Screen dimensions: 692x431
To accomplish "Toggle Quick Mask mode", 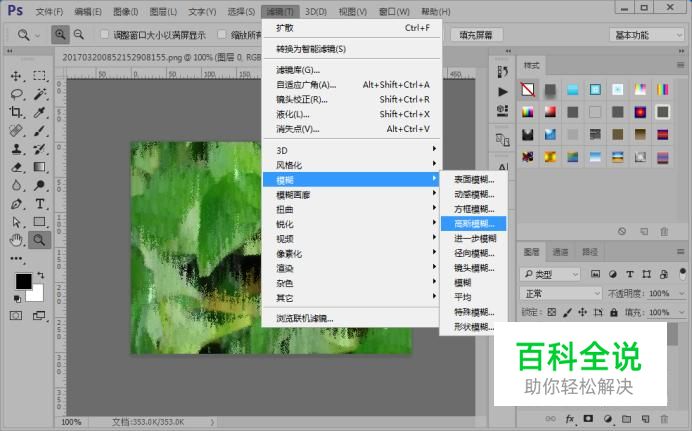I will pyautogui.click(x=16, y=315).
